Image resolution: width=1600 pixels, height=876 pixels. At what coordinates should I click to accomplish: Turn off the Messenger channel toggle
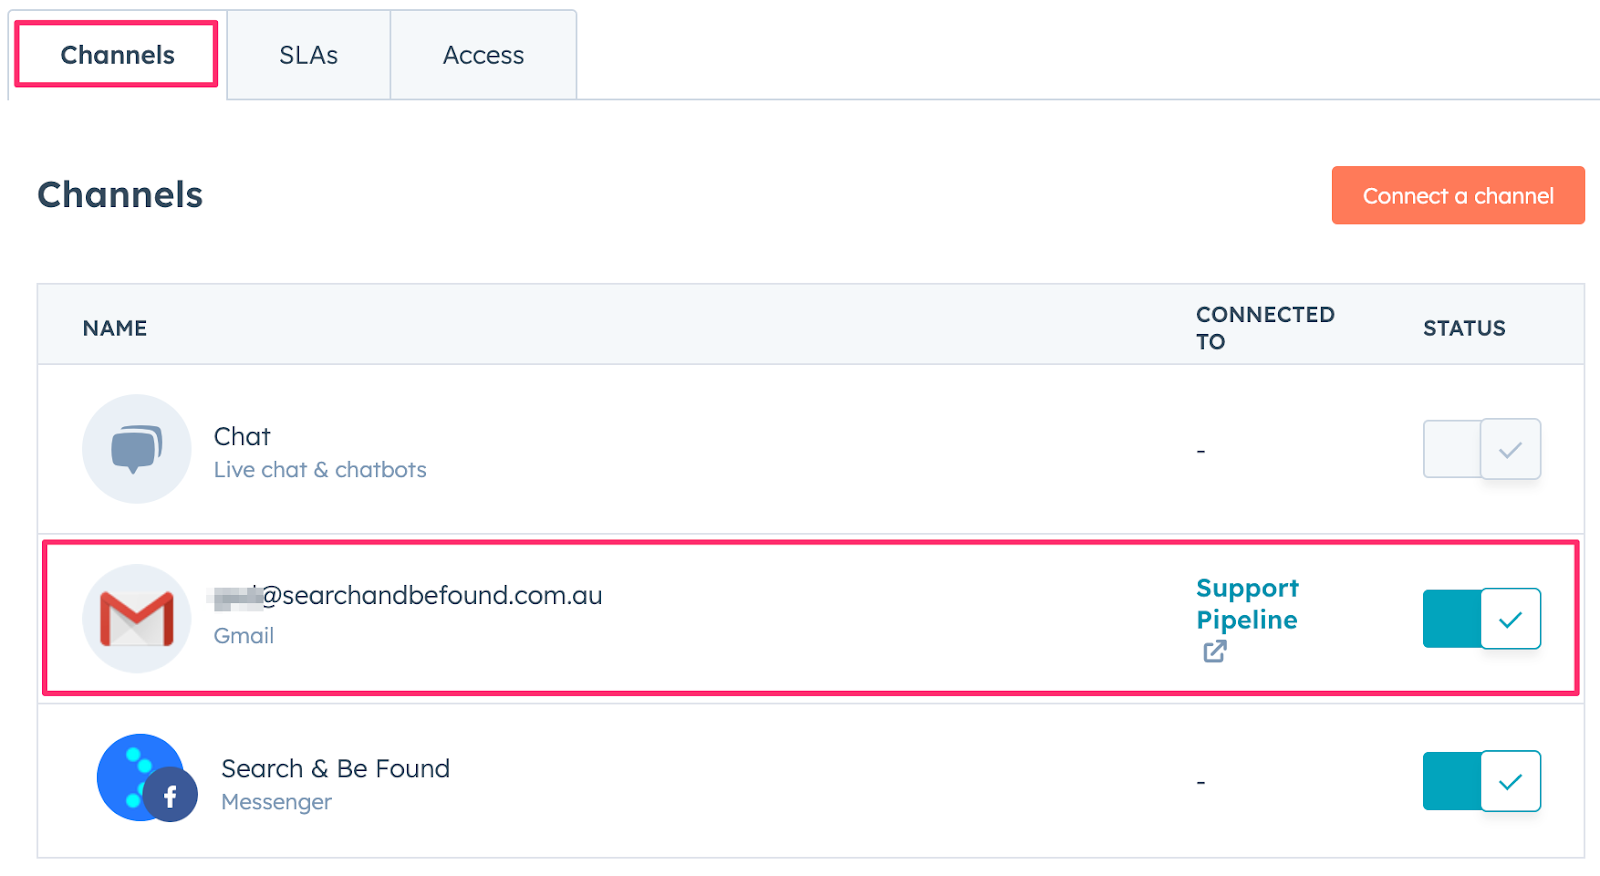[x=1481, y=781]
